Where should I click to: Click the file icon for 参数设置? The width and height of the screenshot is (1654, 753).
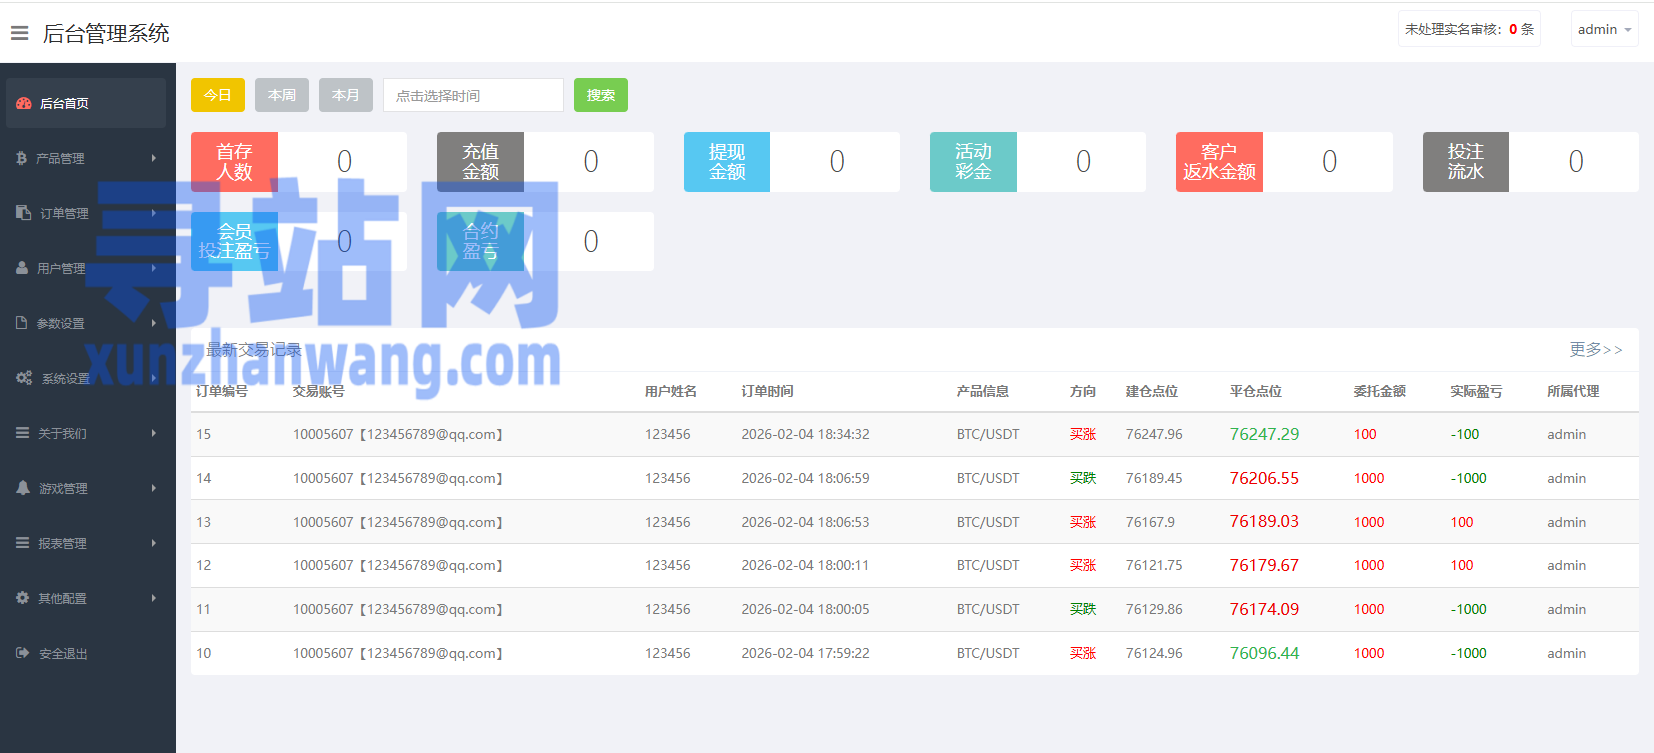(22, 323)
